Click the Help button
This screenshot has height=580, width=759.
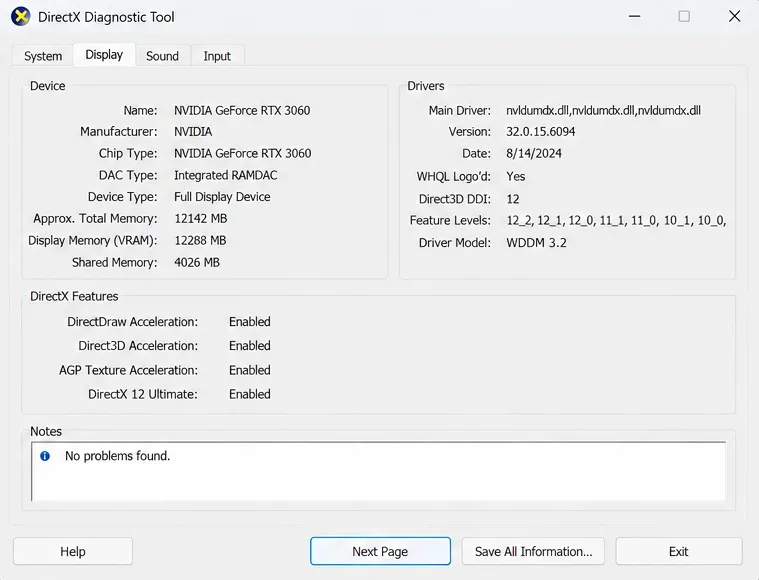pyautogui.click(x=73, y=551)
